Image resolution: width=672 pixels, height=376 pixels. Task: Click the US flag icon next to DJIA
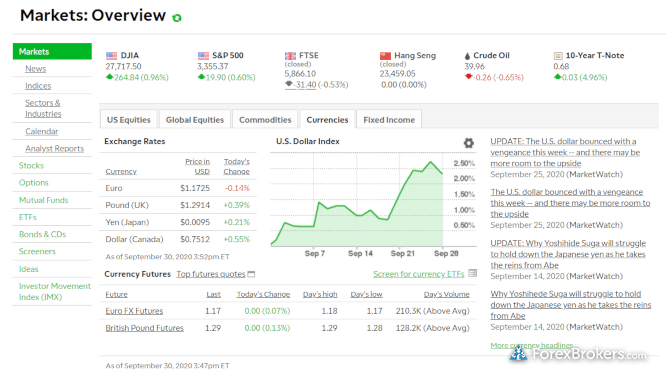click(111, 56)
